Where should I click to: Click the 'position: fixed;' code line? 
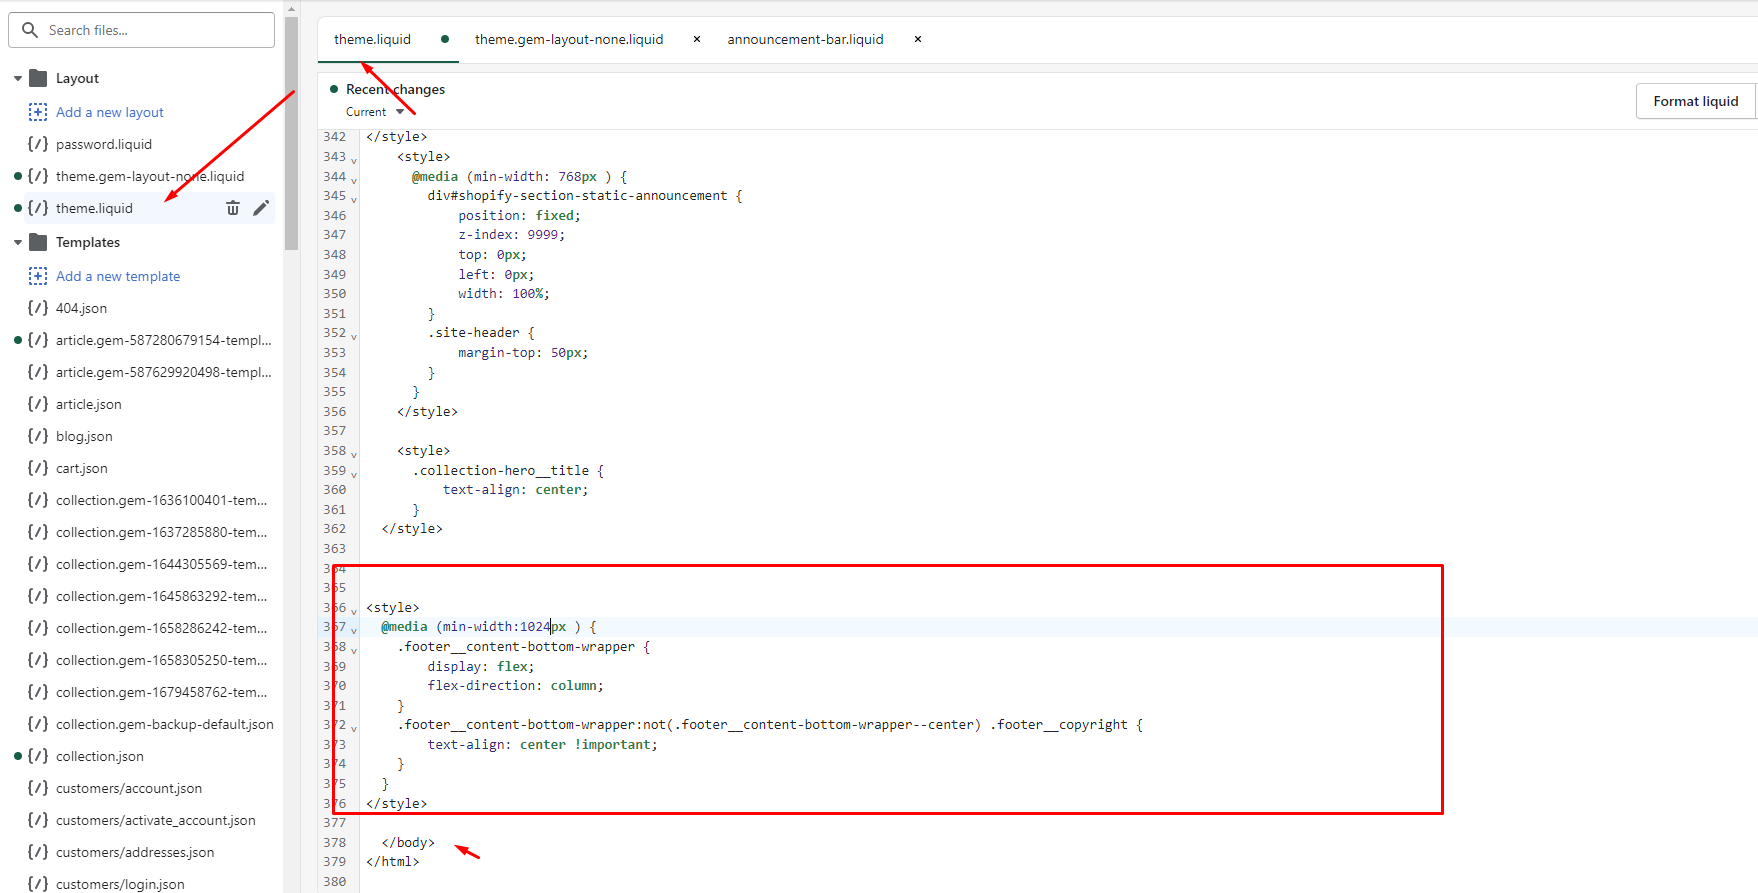point(519,215)
